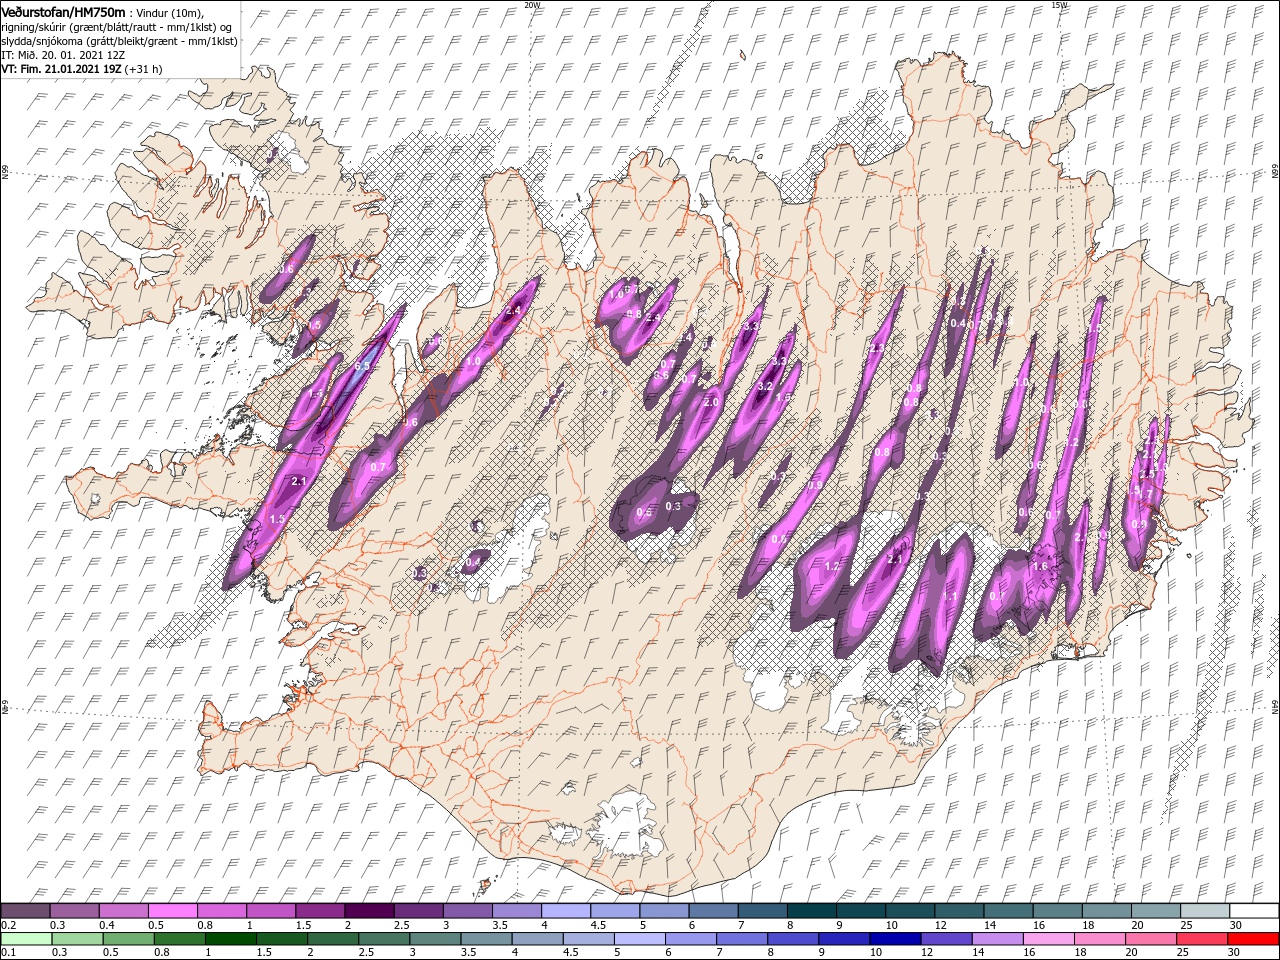Viewport: 1280px width, 960px height.
Task: Select lavender top-row swatch 4 to 4.5
Action: 565,911
